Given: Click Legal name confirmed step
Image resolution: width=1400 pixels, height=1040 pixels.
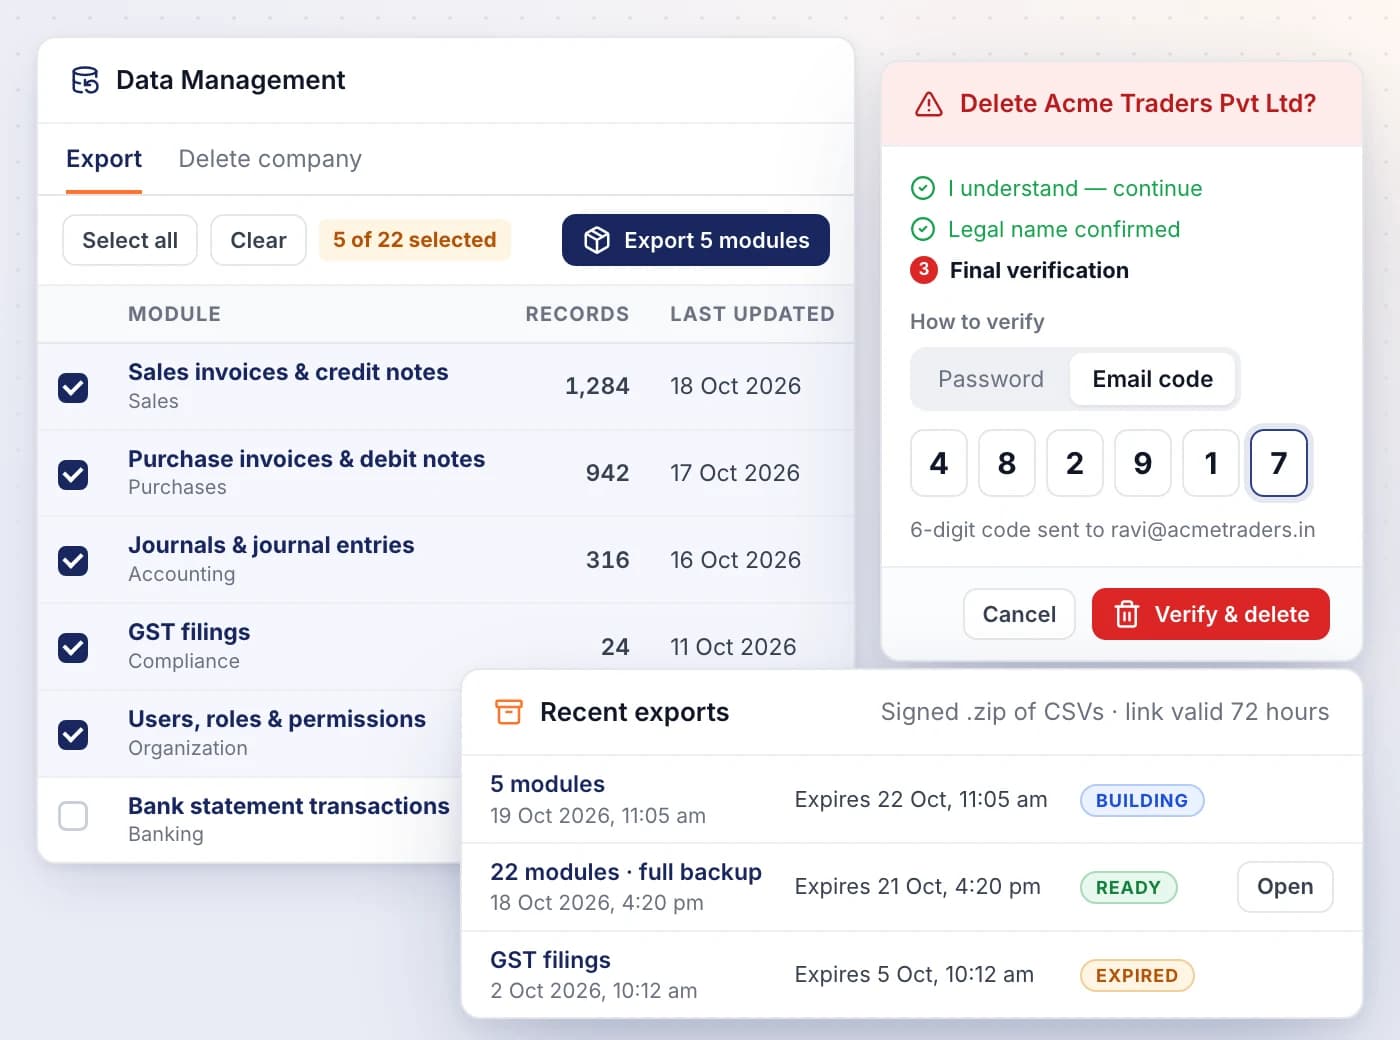Looking at the screenshot, I should (1064, 229).
